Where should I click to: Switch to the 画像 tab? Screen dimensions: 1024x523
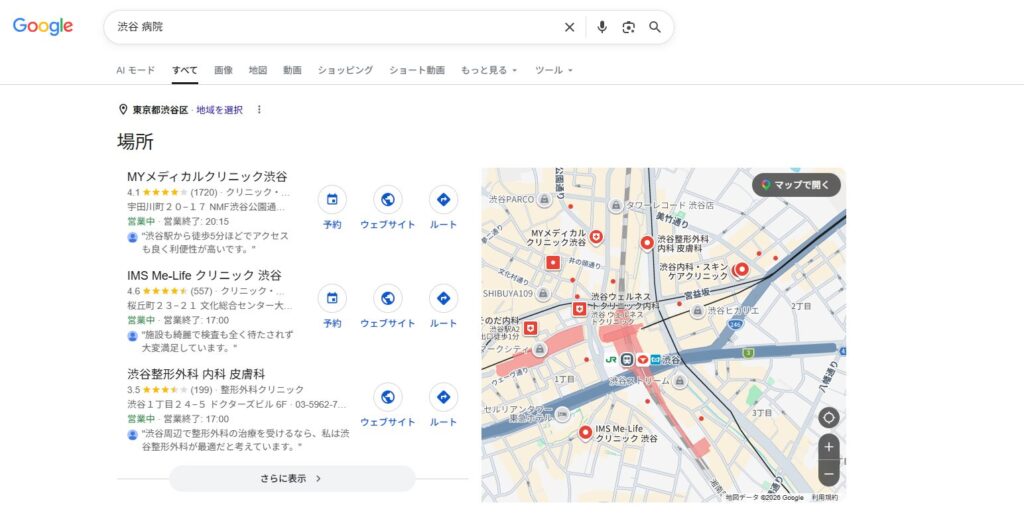[x=223, y=70]
